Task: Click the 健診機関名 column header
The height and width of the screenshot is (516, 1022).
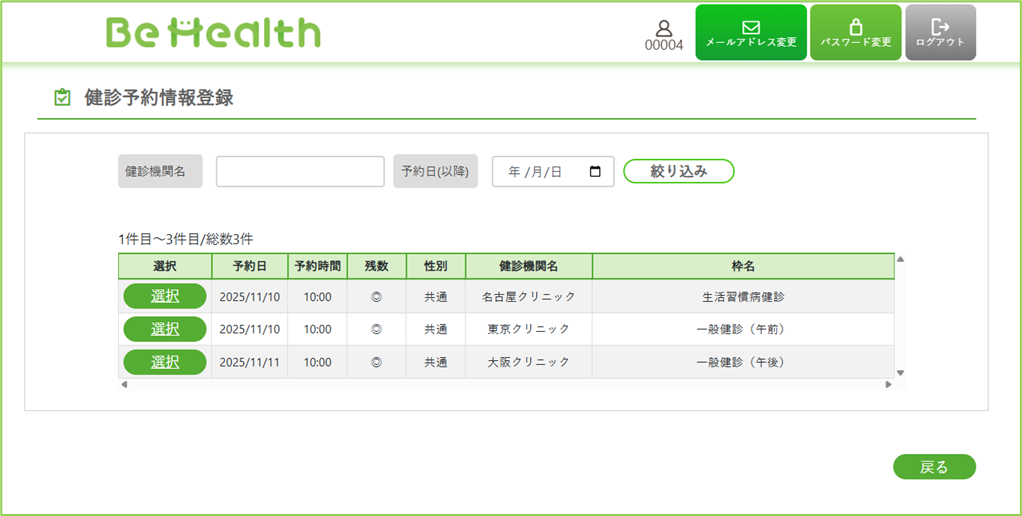Action: [529, 266]
